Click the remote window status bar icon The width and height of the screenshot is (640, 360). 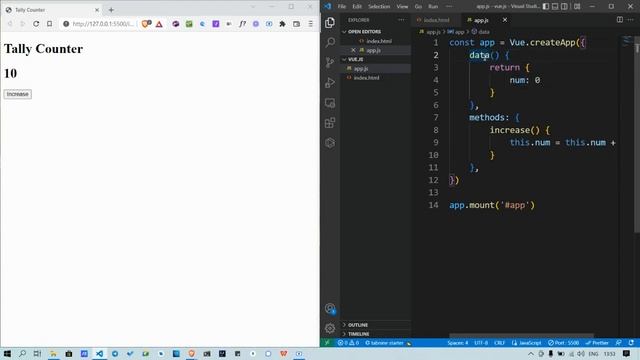tap(327, 343)
